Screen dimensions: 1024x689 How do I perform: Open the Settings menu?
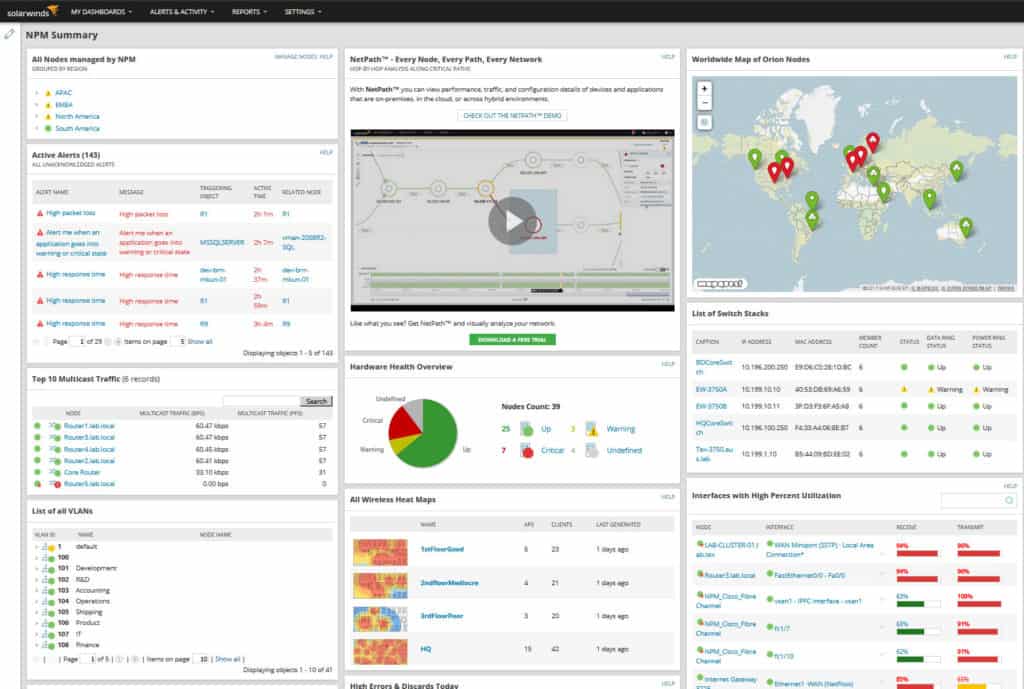point(302,12)
